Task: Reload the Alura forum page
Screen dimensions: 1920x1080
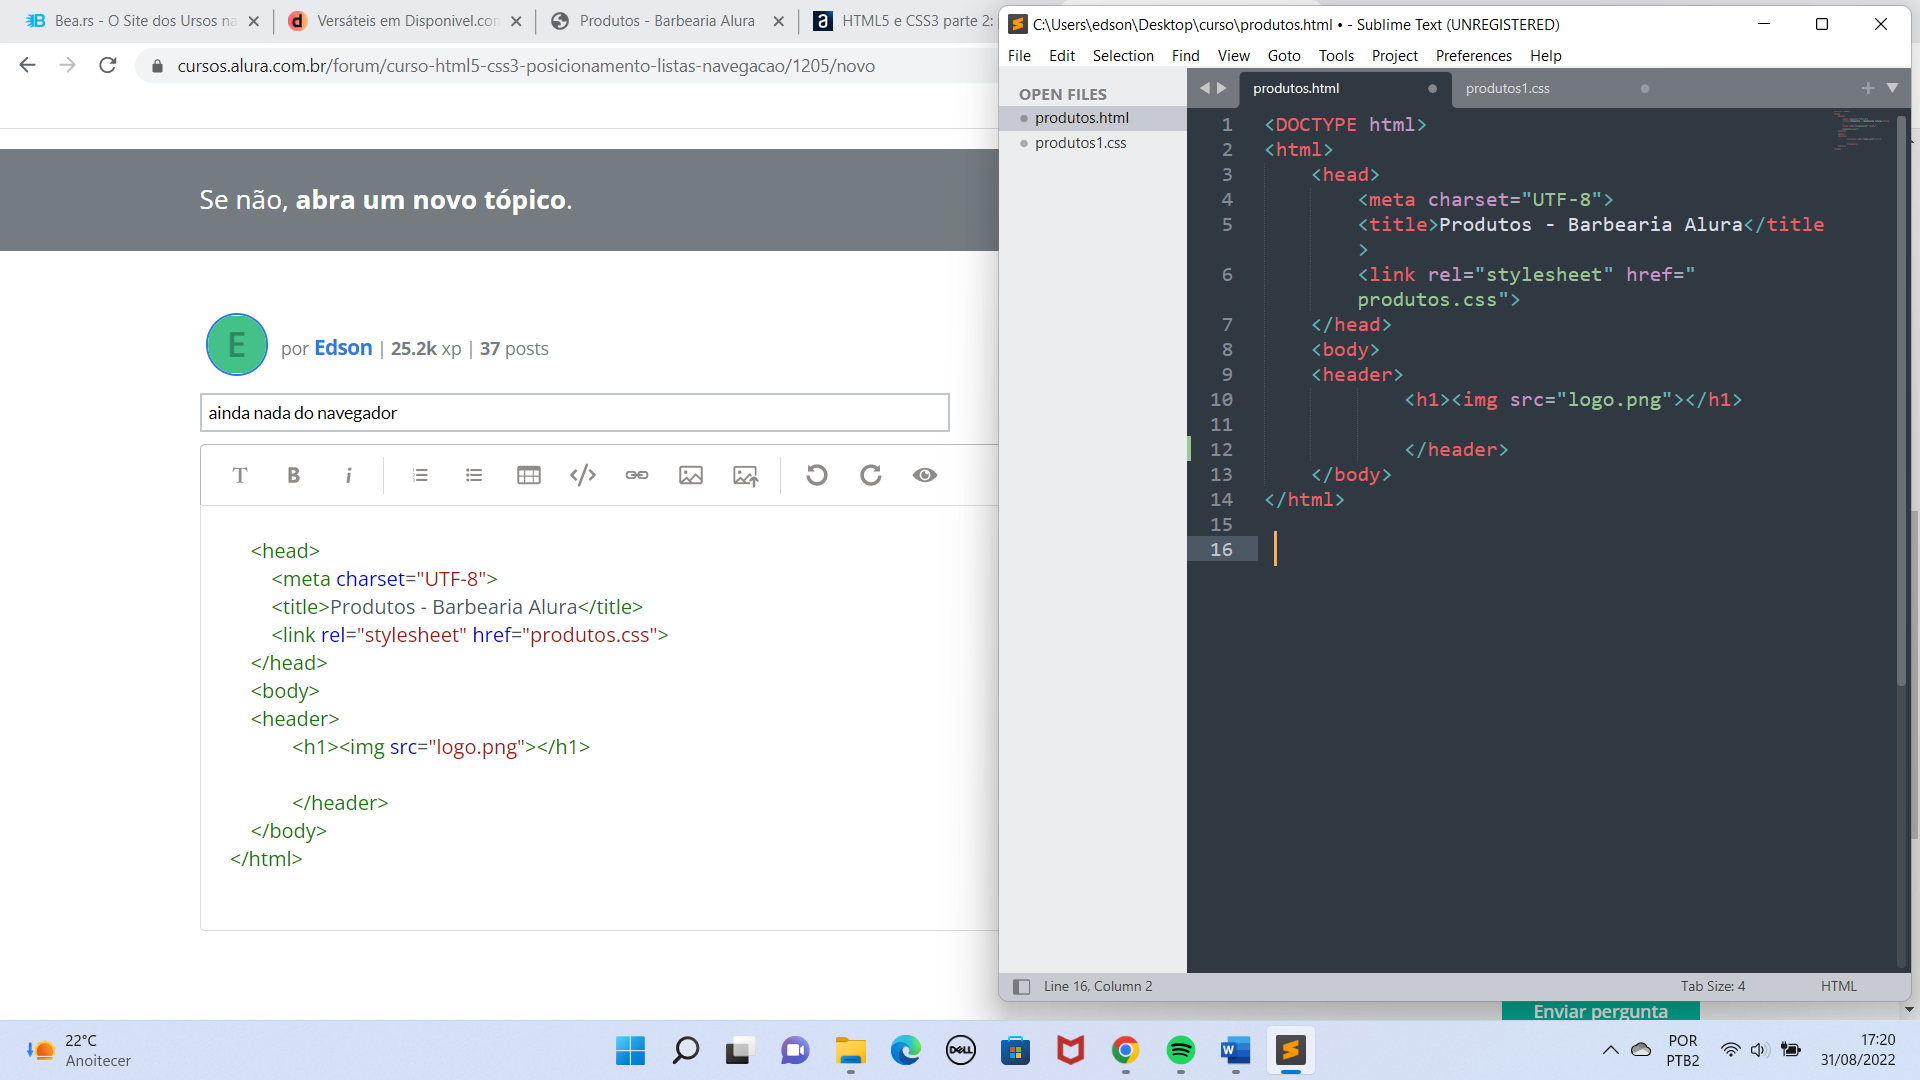Action: point(108,65)
